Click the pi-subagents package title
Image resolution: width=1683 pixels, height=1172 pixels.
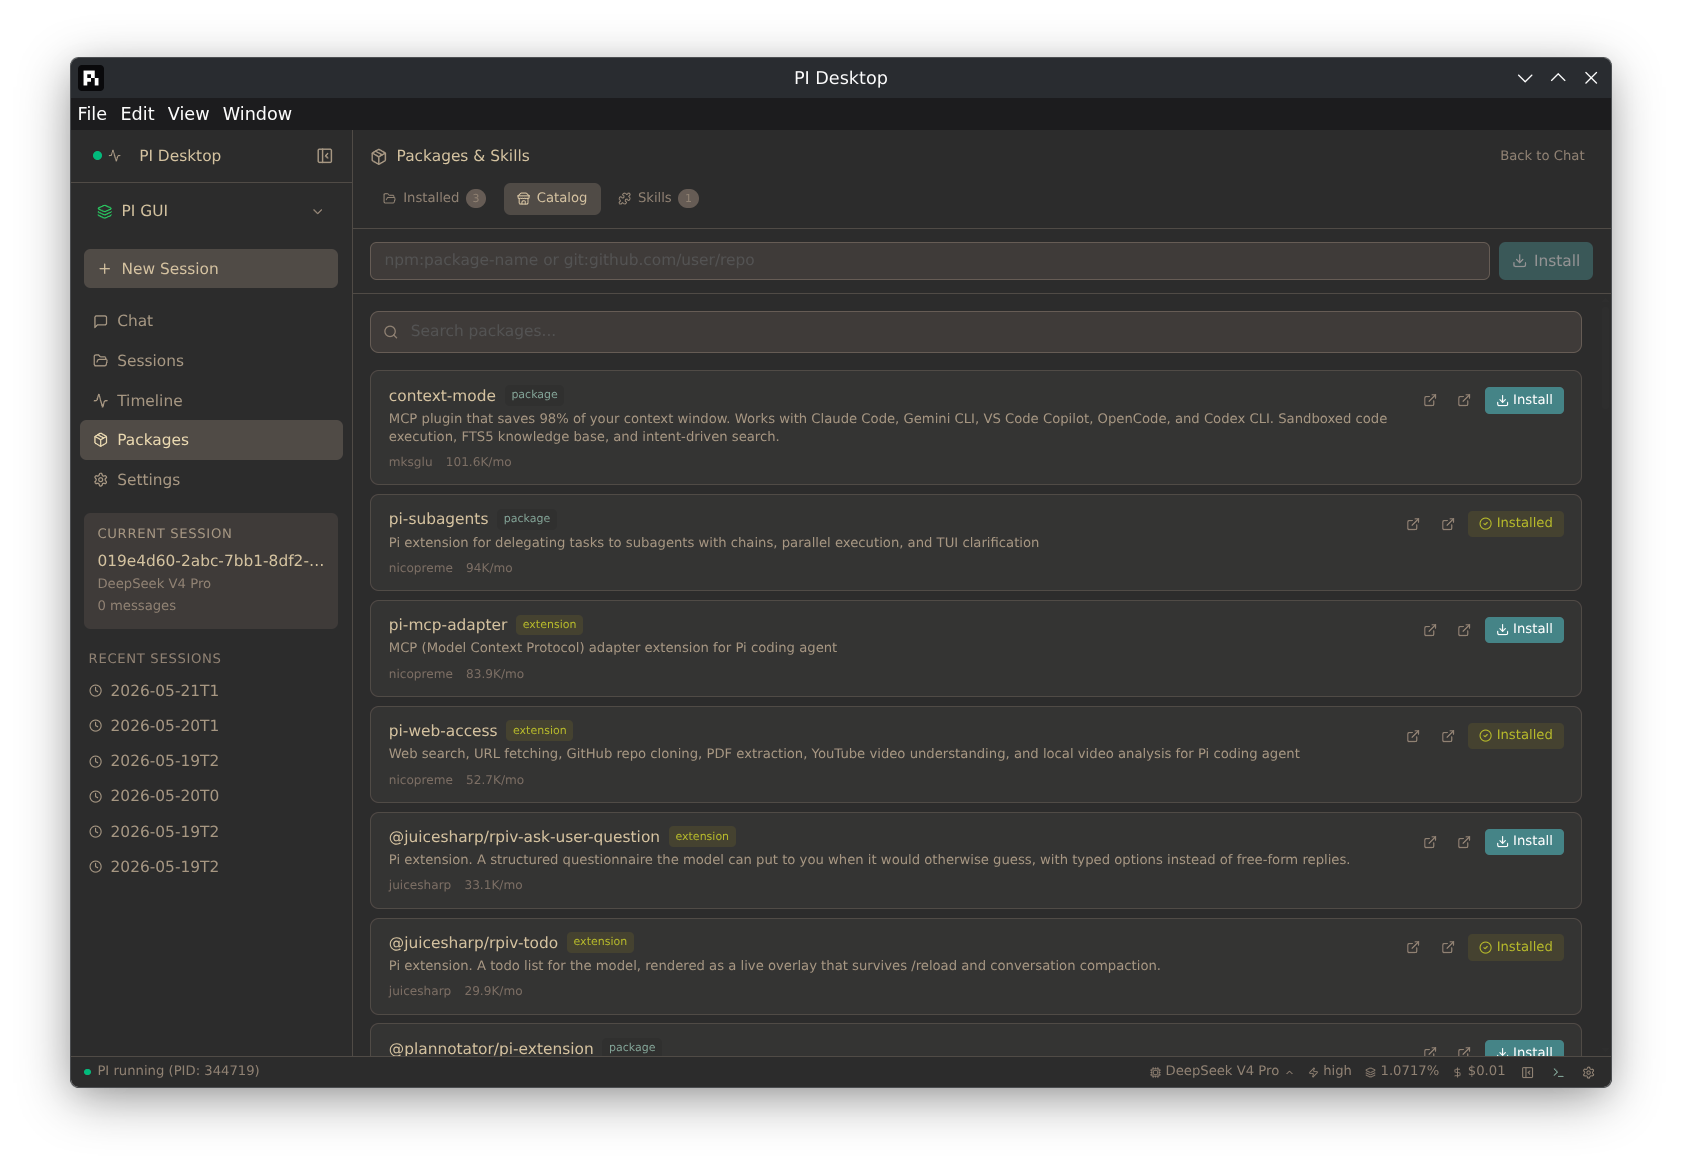pyautogui.click(x=438, y=519)
